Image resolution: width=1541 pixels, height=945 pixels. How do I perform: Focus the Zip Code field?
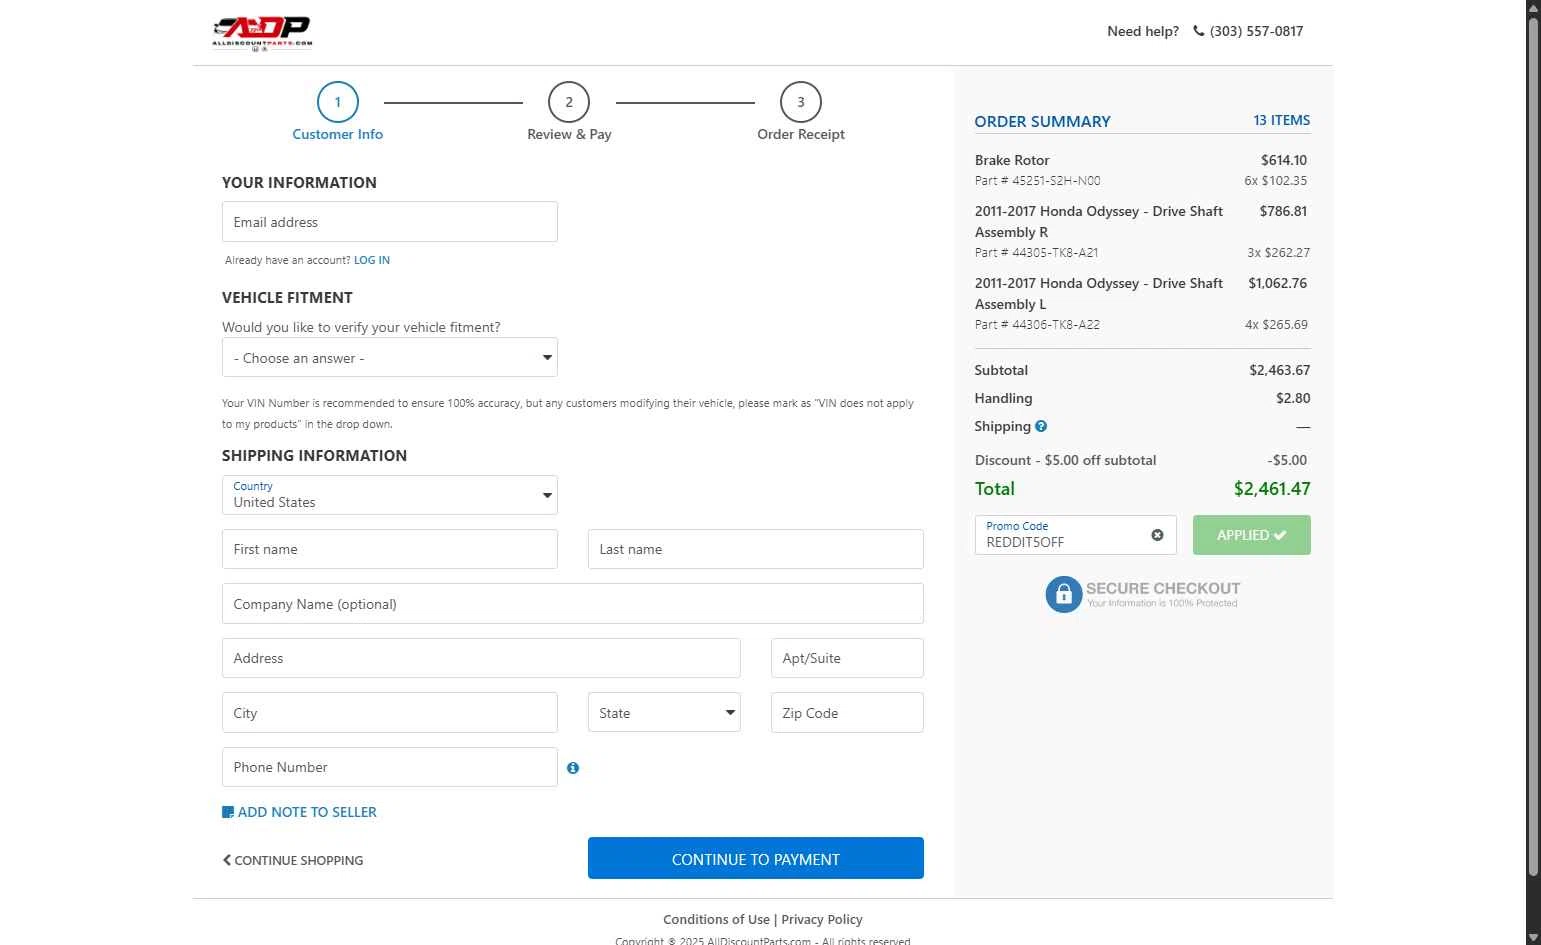847,712
